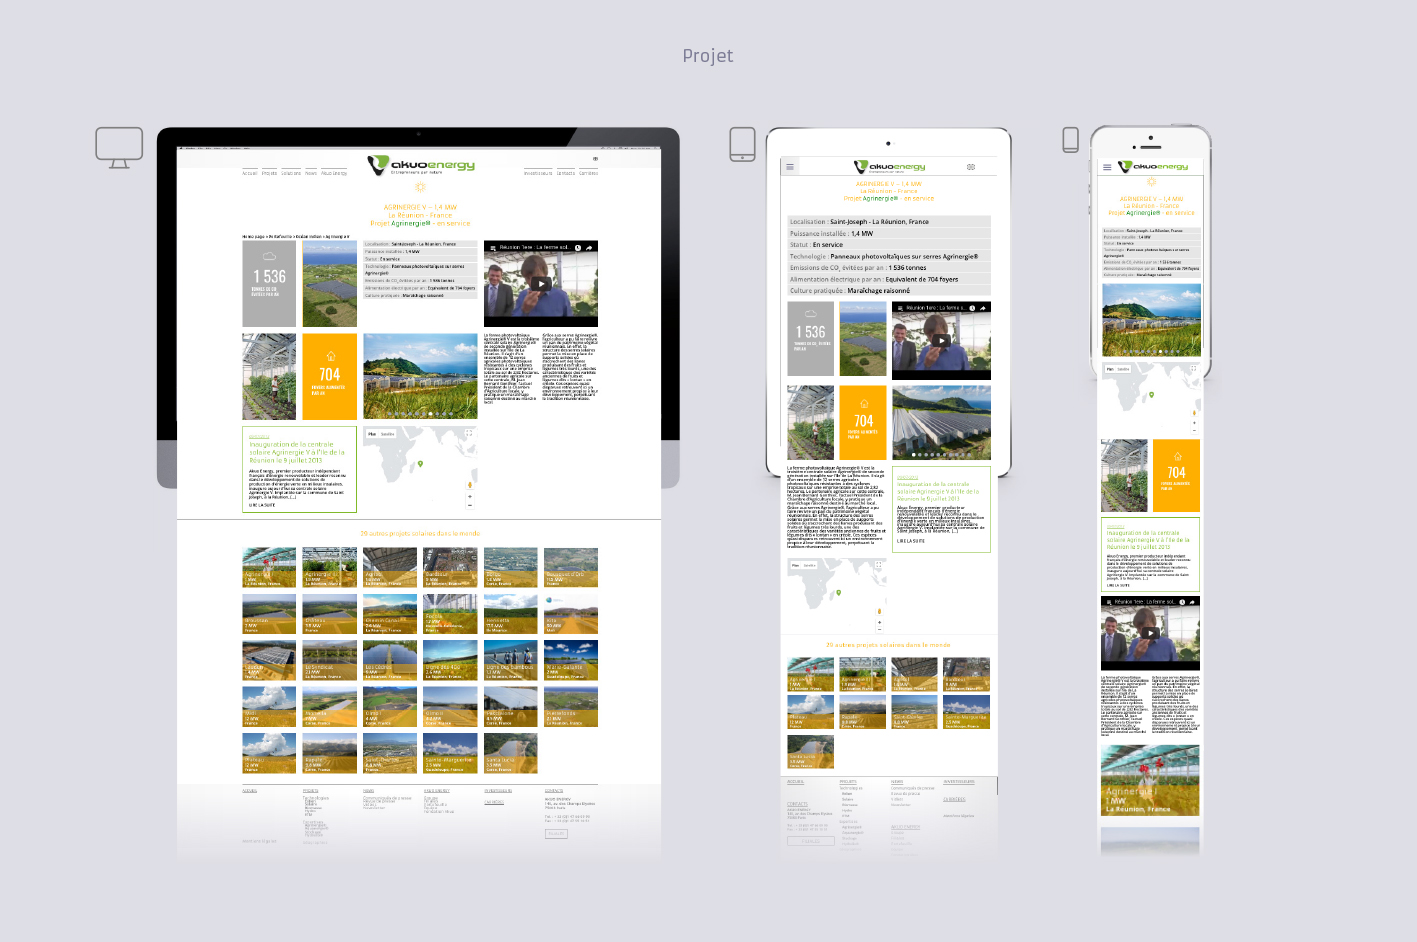This screenshot has width=1417, height=942.
Task: Click the aerial solar farm photo on desktop
Action: [x=330, y=283]
